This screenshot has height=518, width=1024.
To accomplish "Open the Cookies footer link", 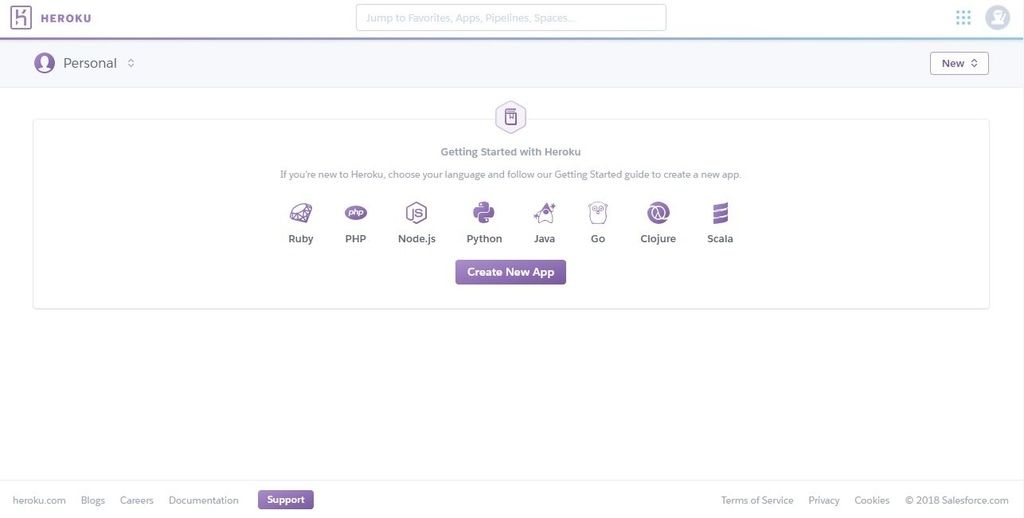I will tap(872, 500).
